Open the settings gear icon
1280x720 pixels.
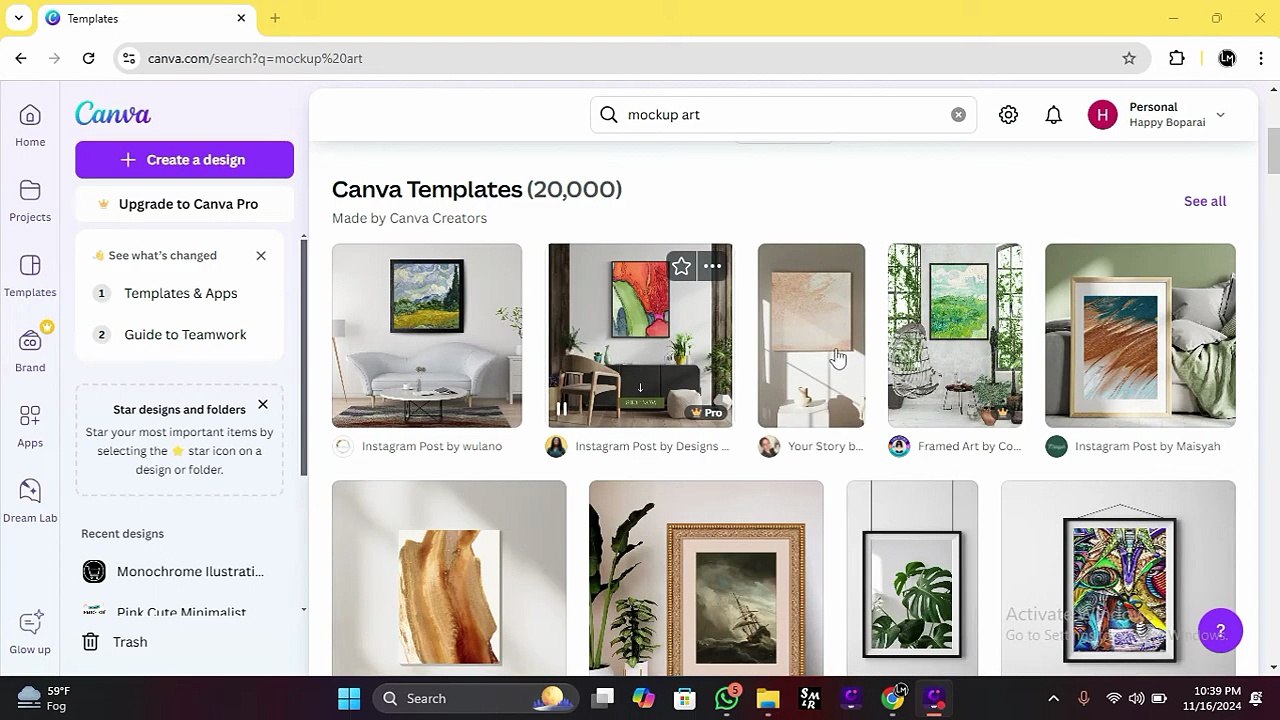click(1008, 115)
